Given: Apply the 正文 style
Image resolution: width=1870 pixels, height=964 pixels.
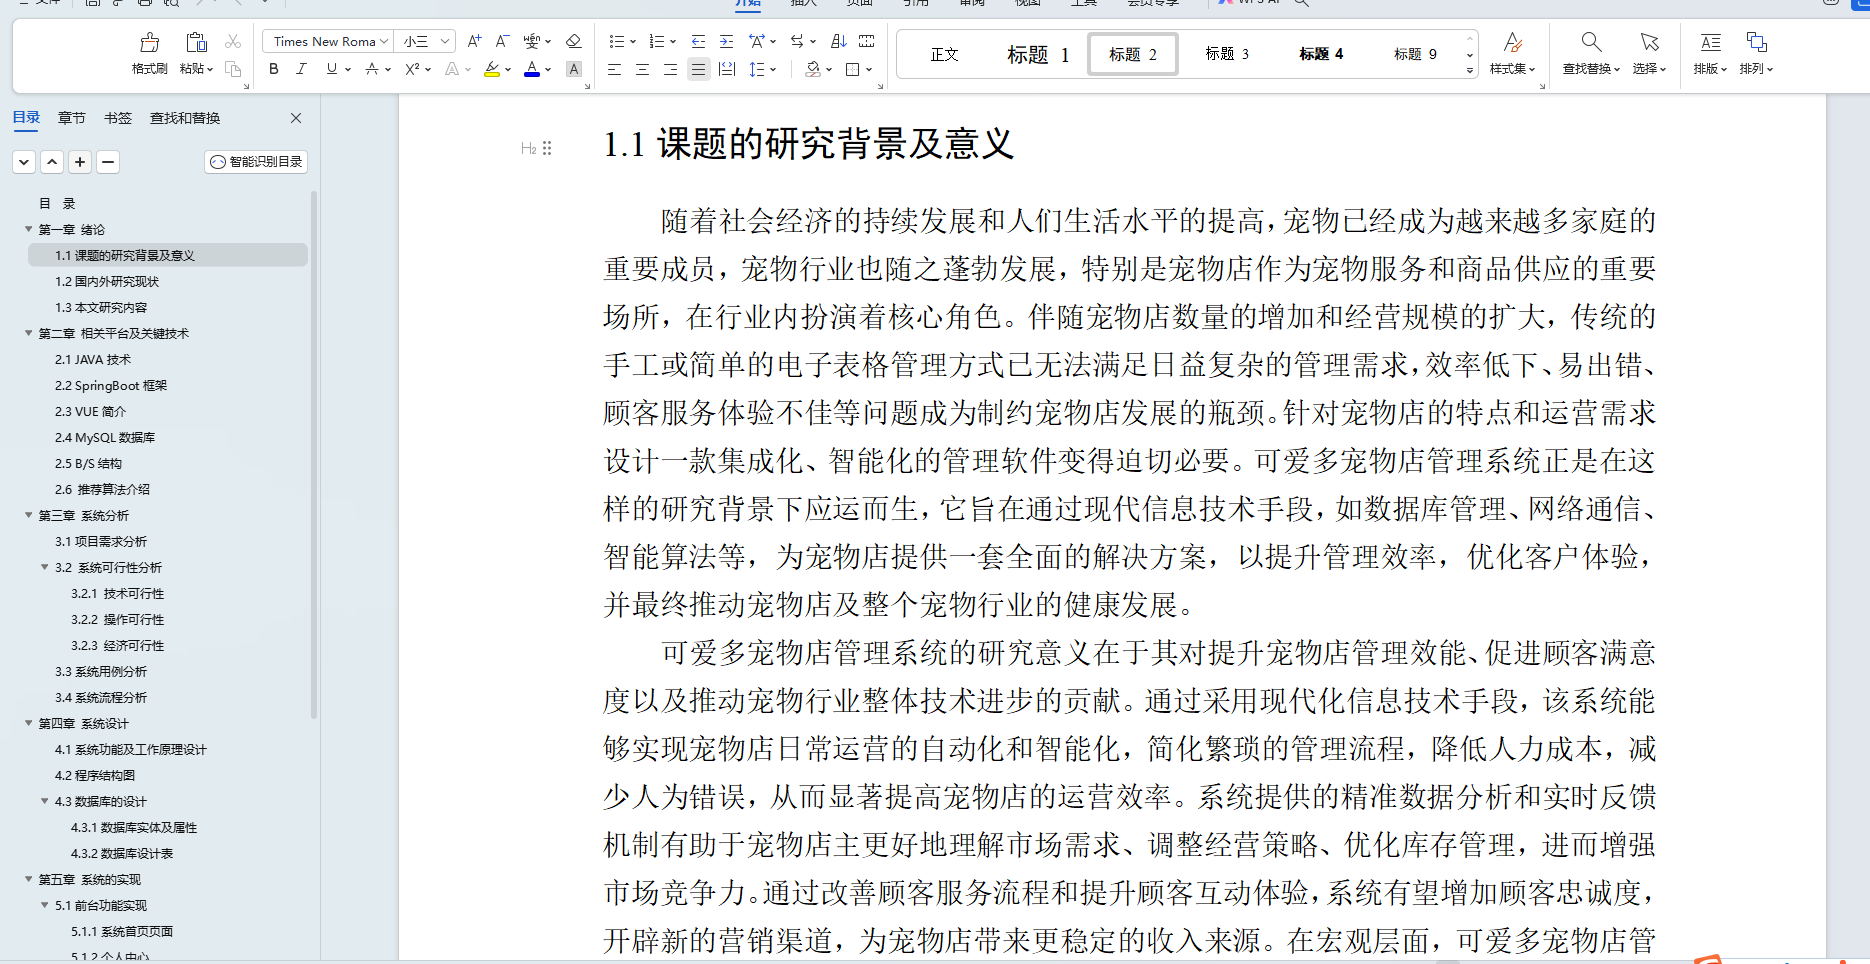Looking at the screenshot, I should pyautogui.click(x=944, y=54).
